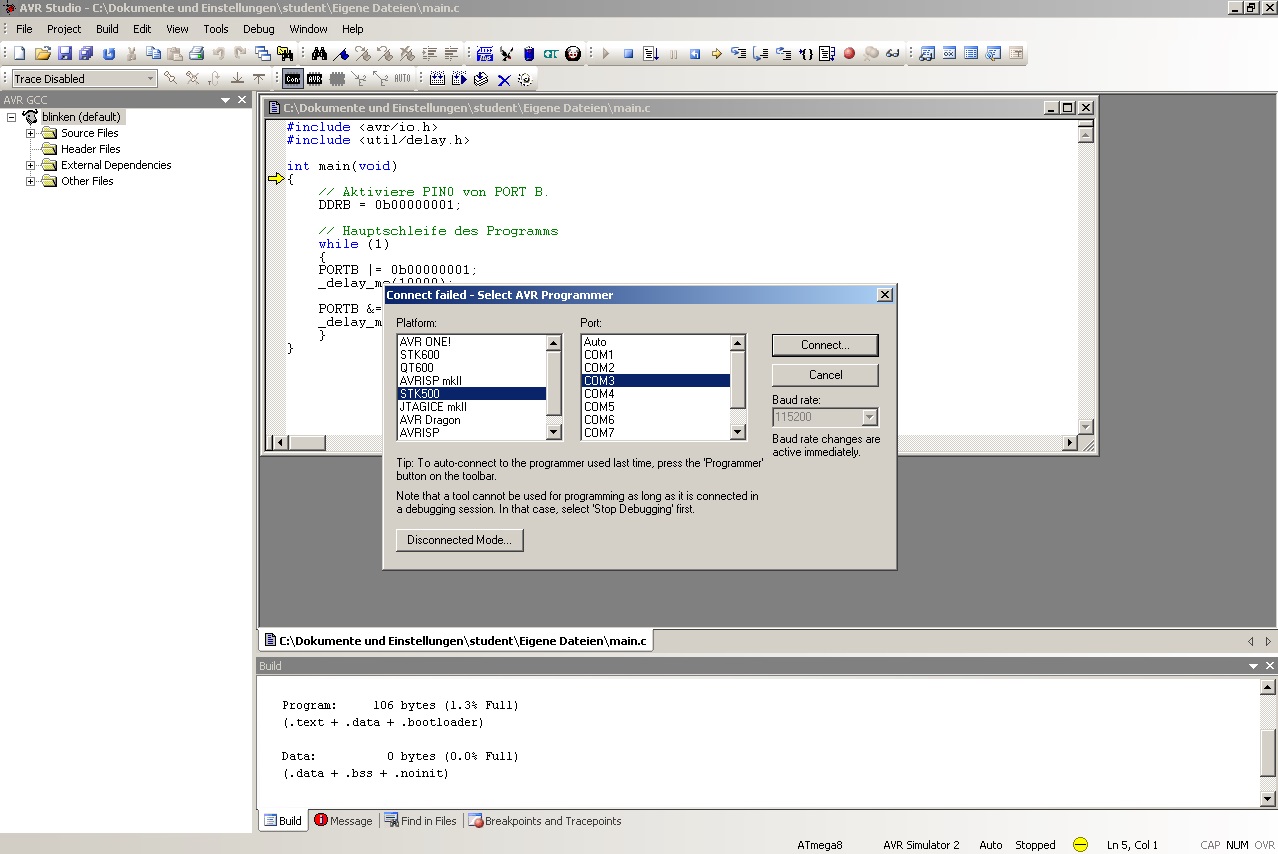Select COM4 port

(x=656, y=394)
